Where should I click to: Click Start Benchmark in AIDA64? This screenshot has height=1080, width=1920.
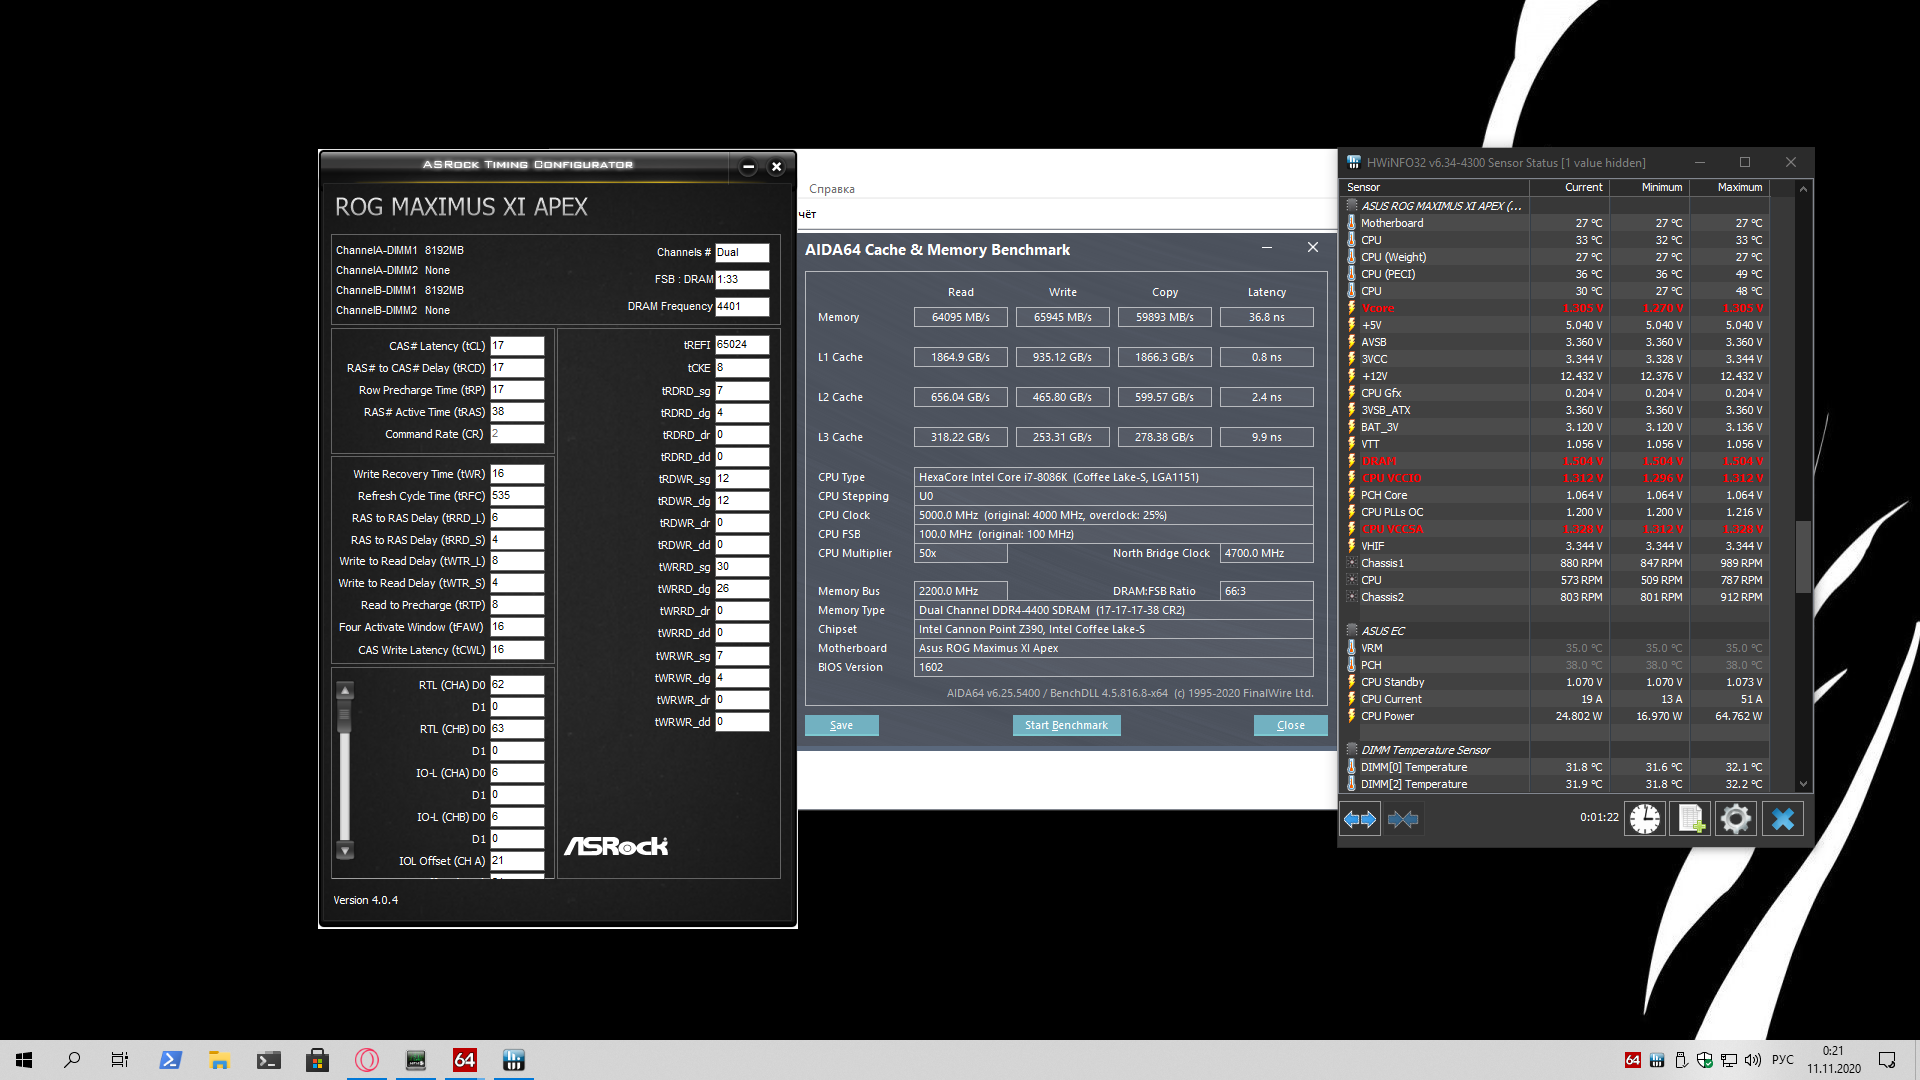1066,725
